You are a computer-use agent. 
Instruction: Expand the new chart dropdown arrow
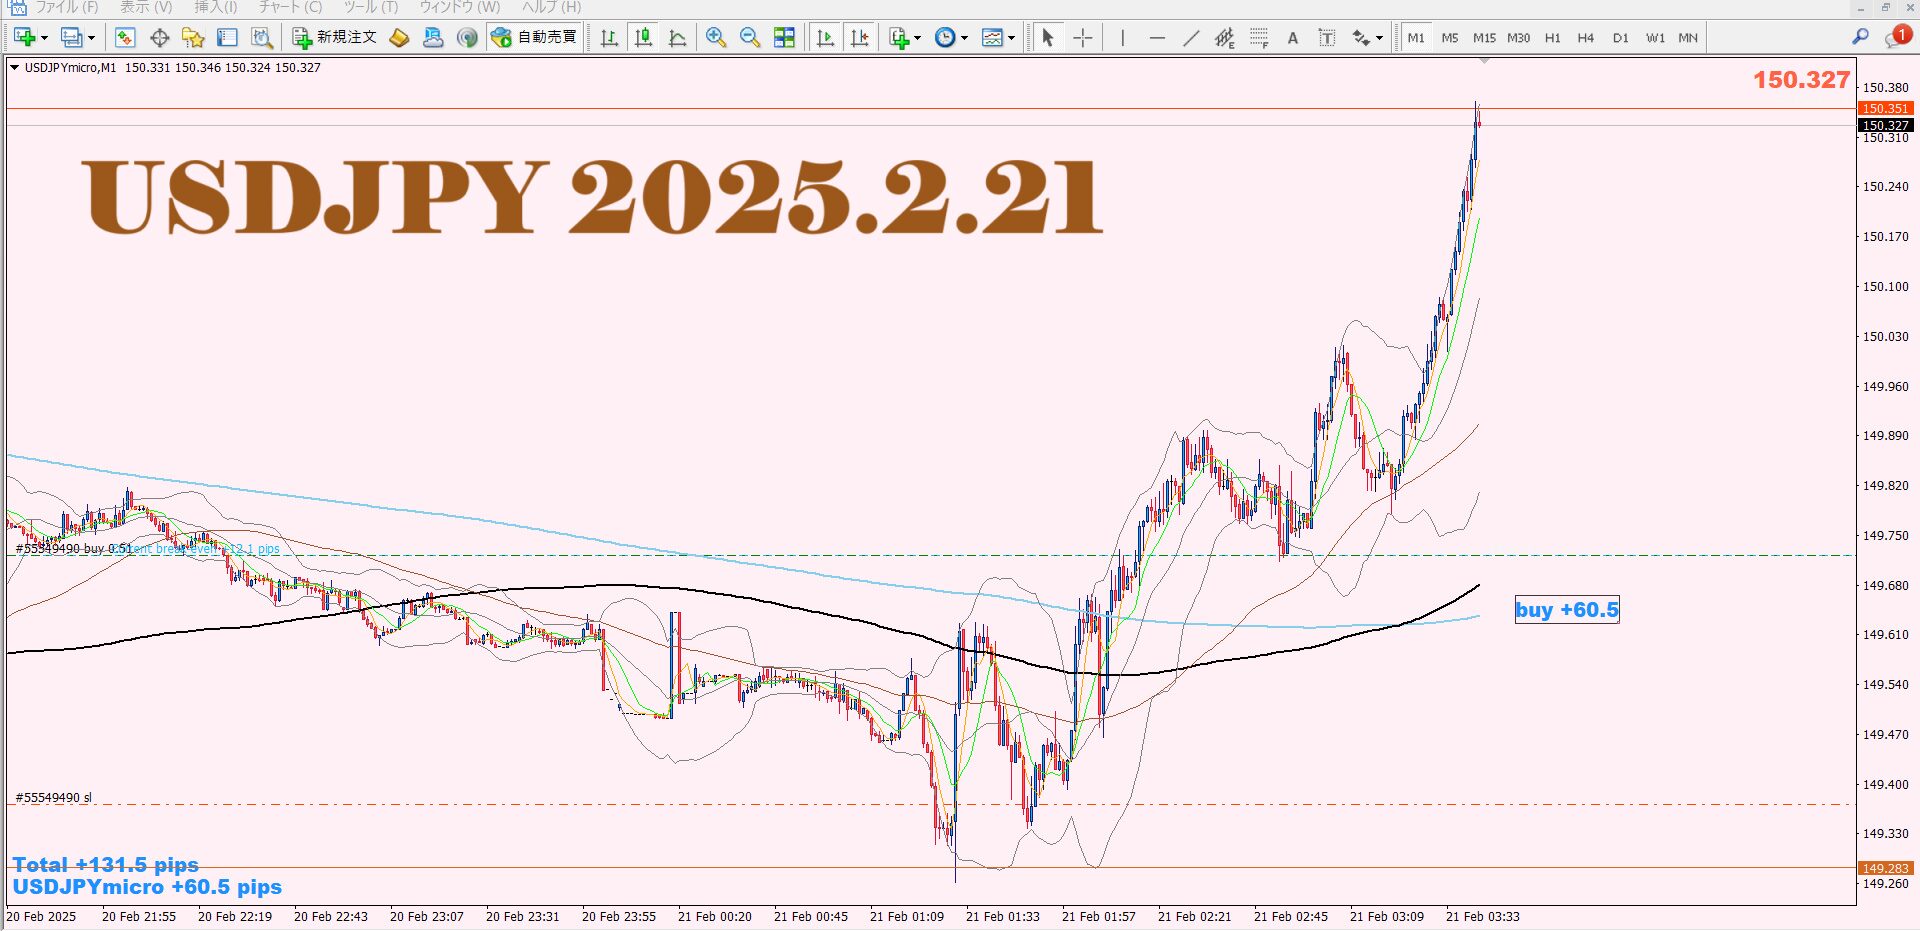point(44,38)
